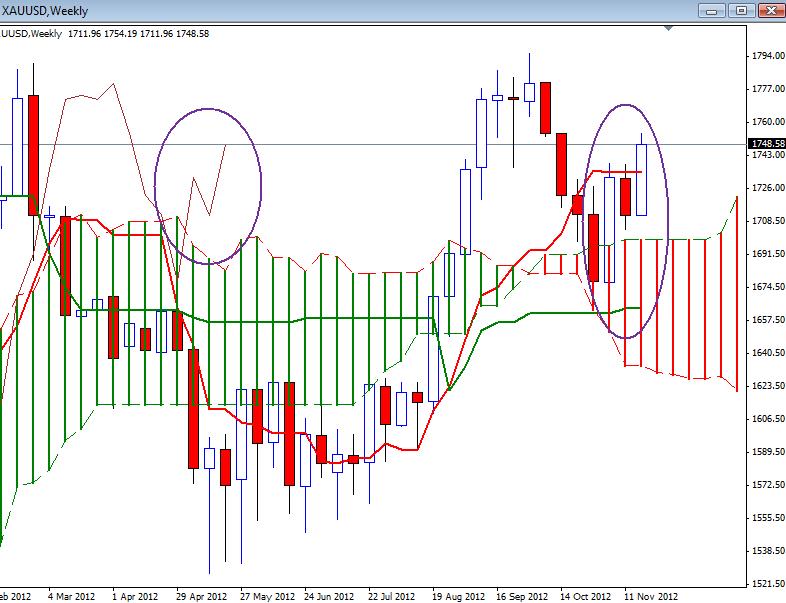
Task: Click the 16 Sep 2012 date label
Action: (522, 596)
